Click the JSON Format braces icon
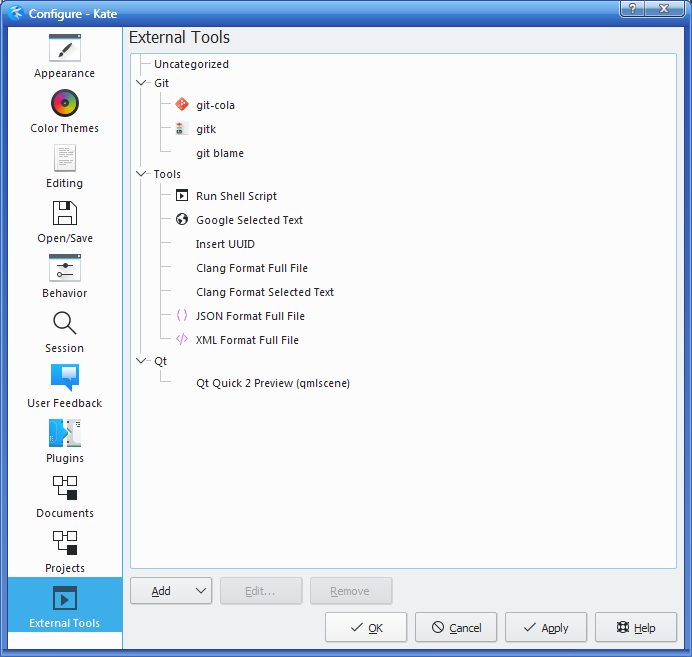This screenshot has width=692, height=657. click(182, 315)
